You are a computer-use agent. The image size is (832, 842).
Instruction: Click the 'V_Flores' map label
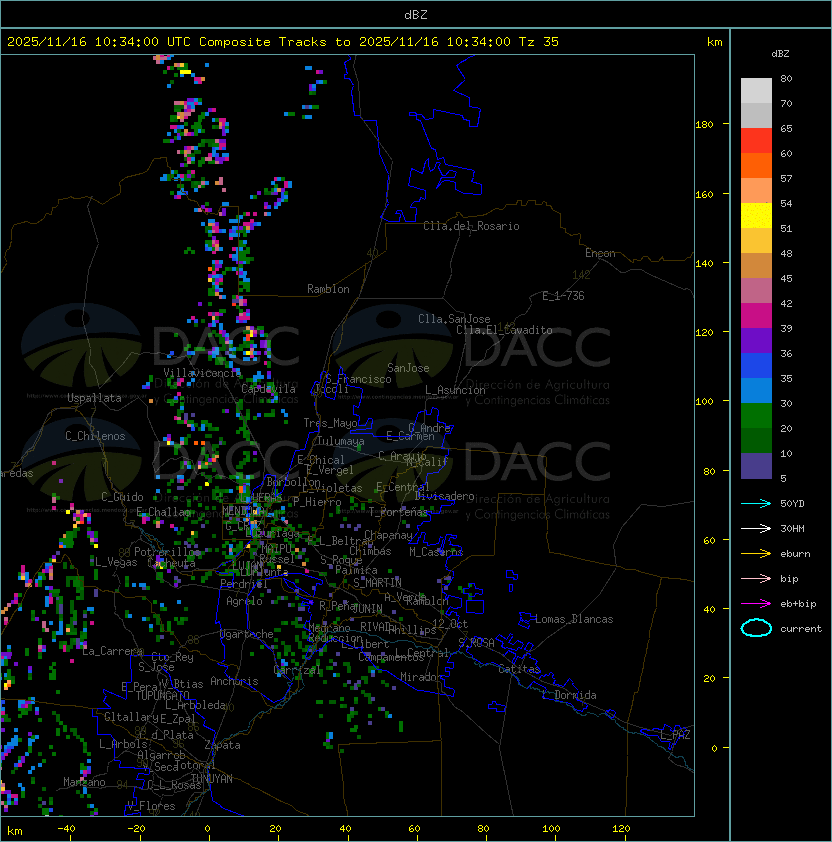(151, 806)
